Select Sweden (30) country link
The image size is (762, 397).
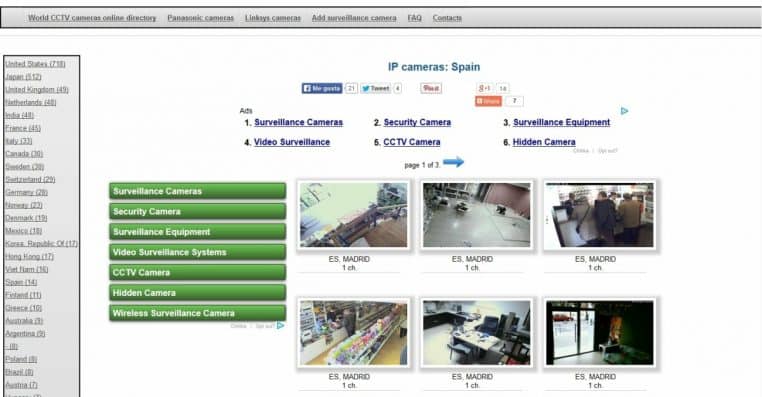coord(25,167)
